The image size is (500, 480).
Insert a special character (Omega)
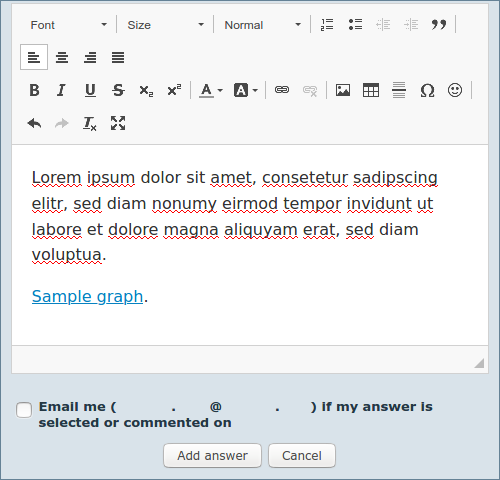[x=427, y=90]
